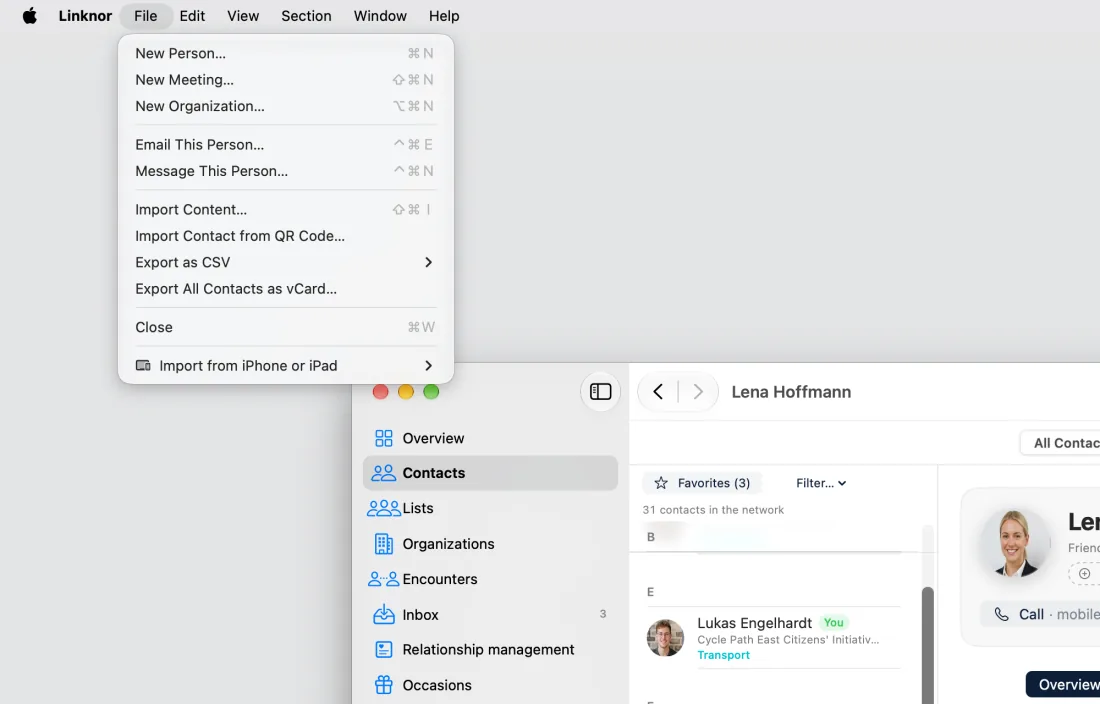This screenshot has height=704, width=1100.
Task: Switch to the Overview tab in detail pane
Action: [x=1064, y=684]
